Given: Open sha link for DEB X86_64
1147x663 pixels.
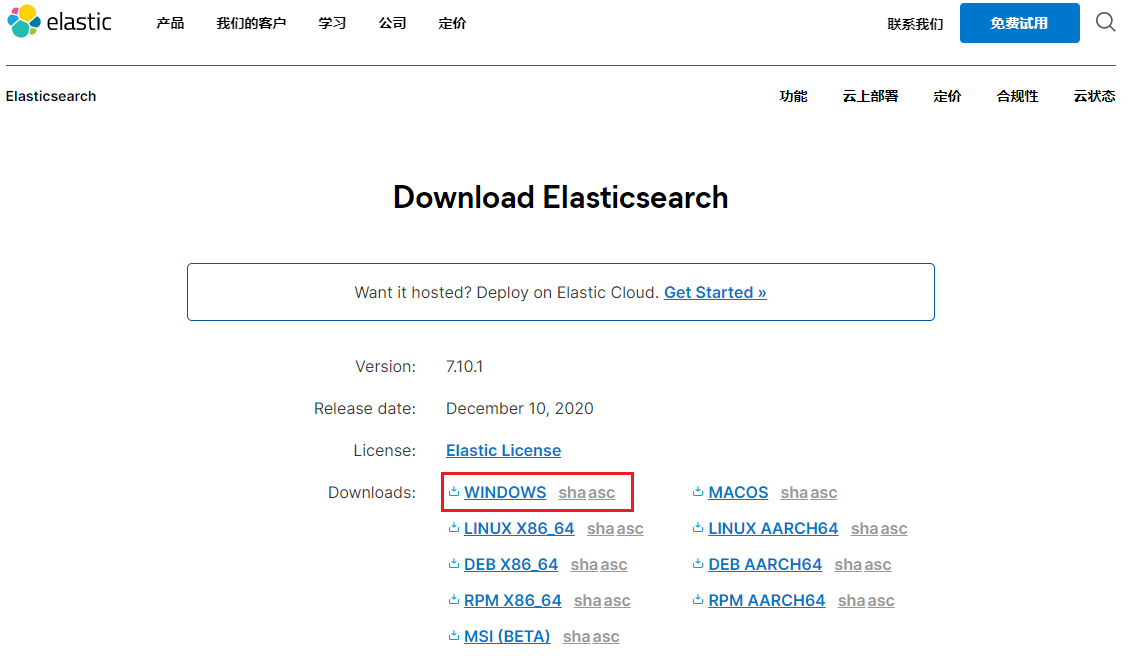Looking at the screenshot, I should pos(584,564).
